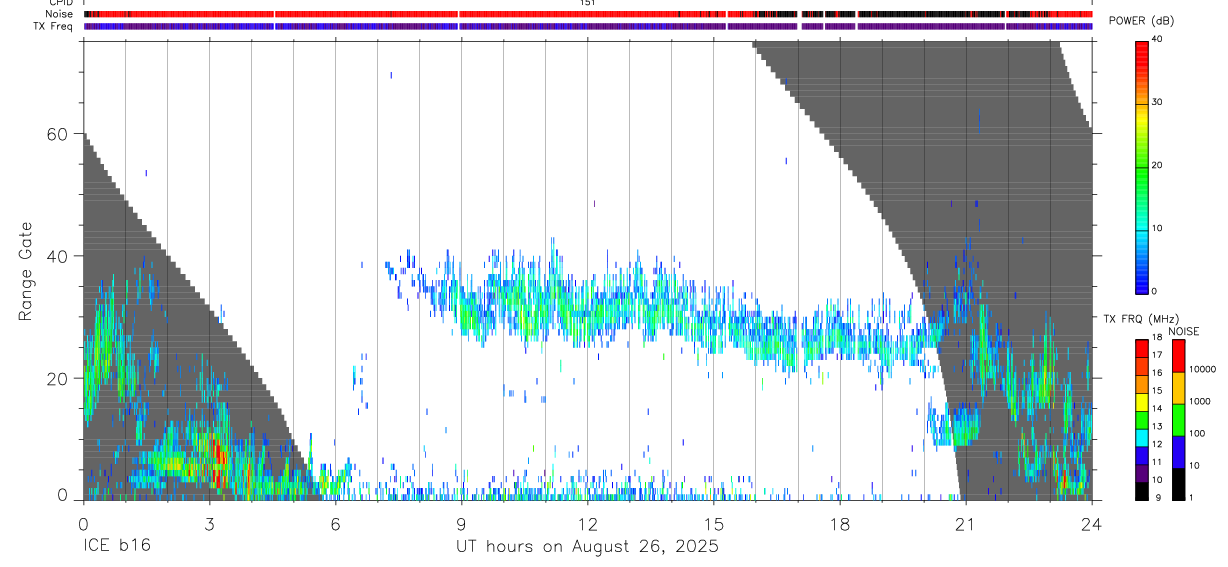Click the TX FRQ (MHz) legend title
Image resolution: width=1228 pixels, height=567 pixels.
coord(1139,318)
